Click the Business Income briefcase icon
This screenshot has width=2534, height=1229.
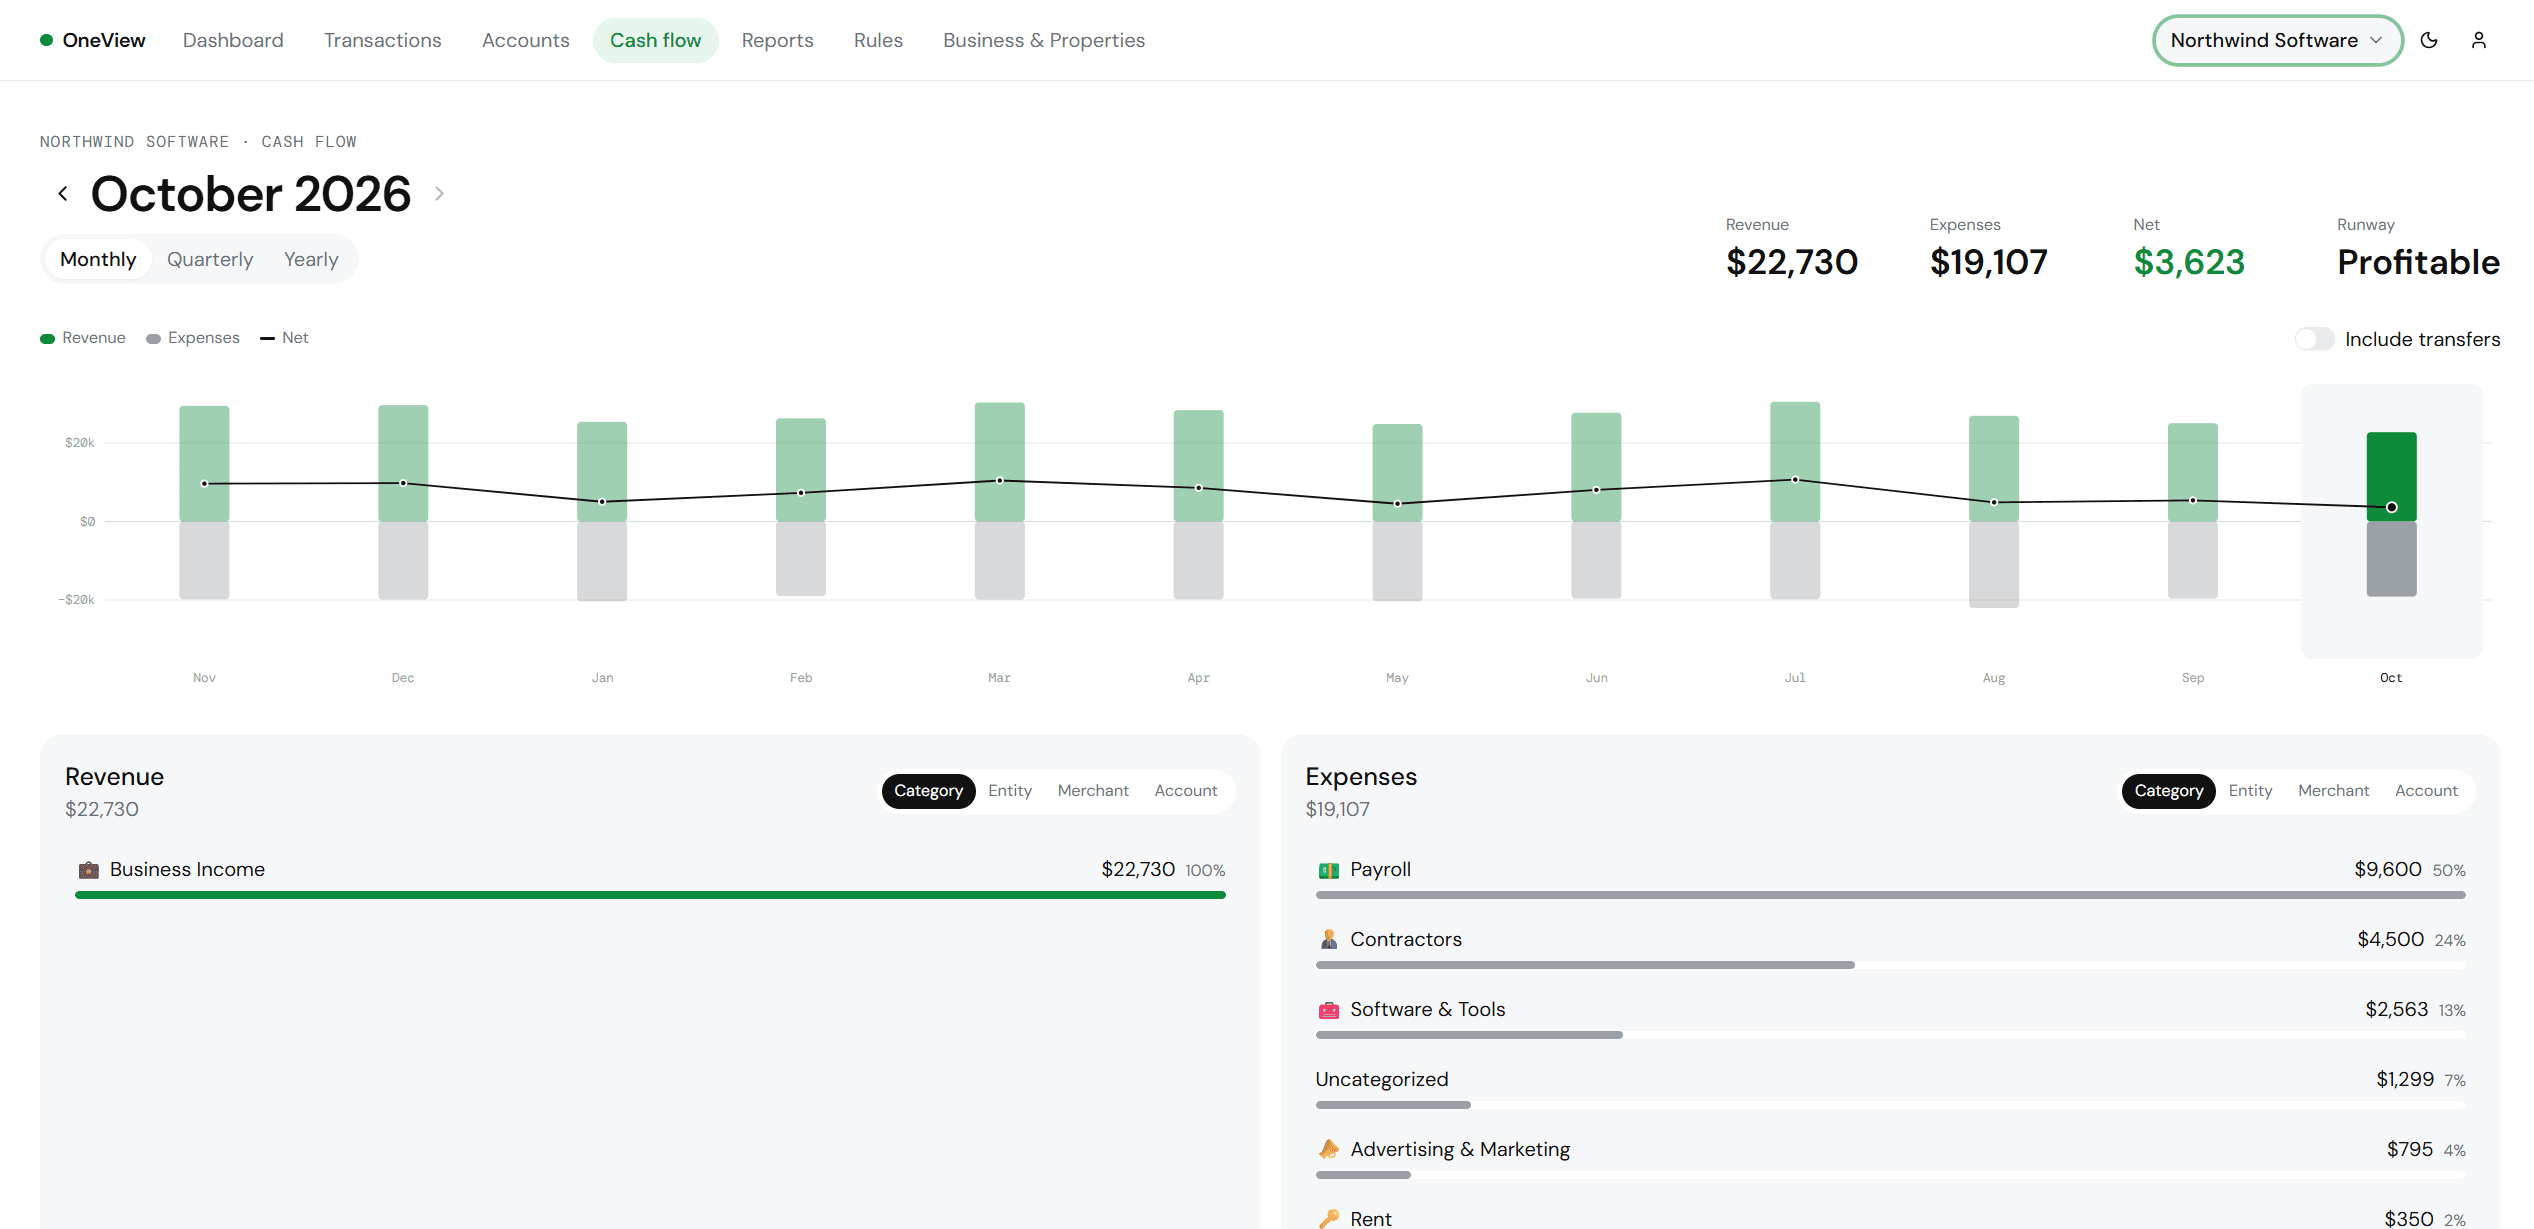(x=89, y=870)
